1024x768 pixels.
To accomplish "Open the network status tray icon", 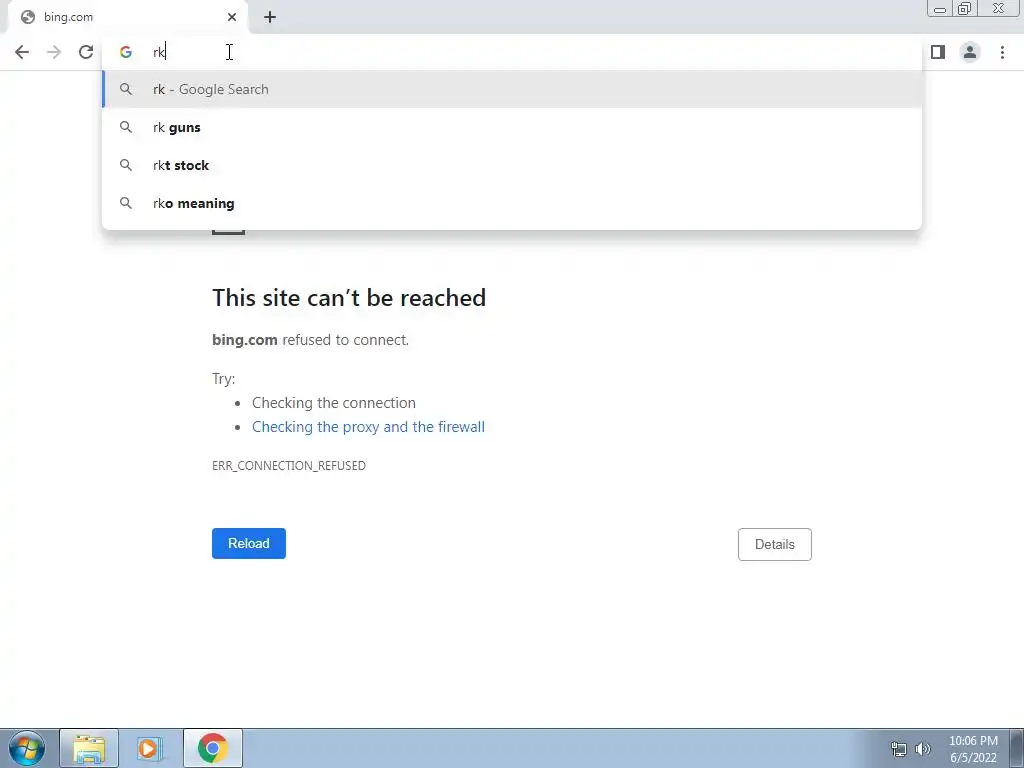I will pyautogui.click(x=899, y=749).
